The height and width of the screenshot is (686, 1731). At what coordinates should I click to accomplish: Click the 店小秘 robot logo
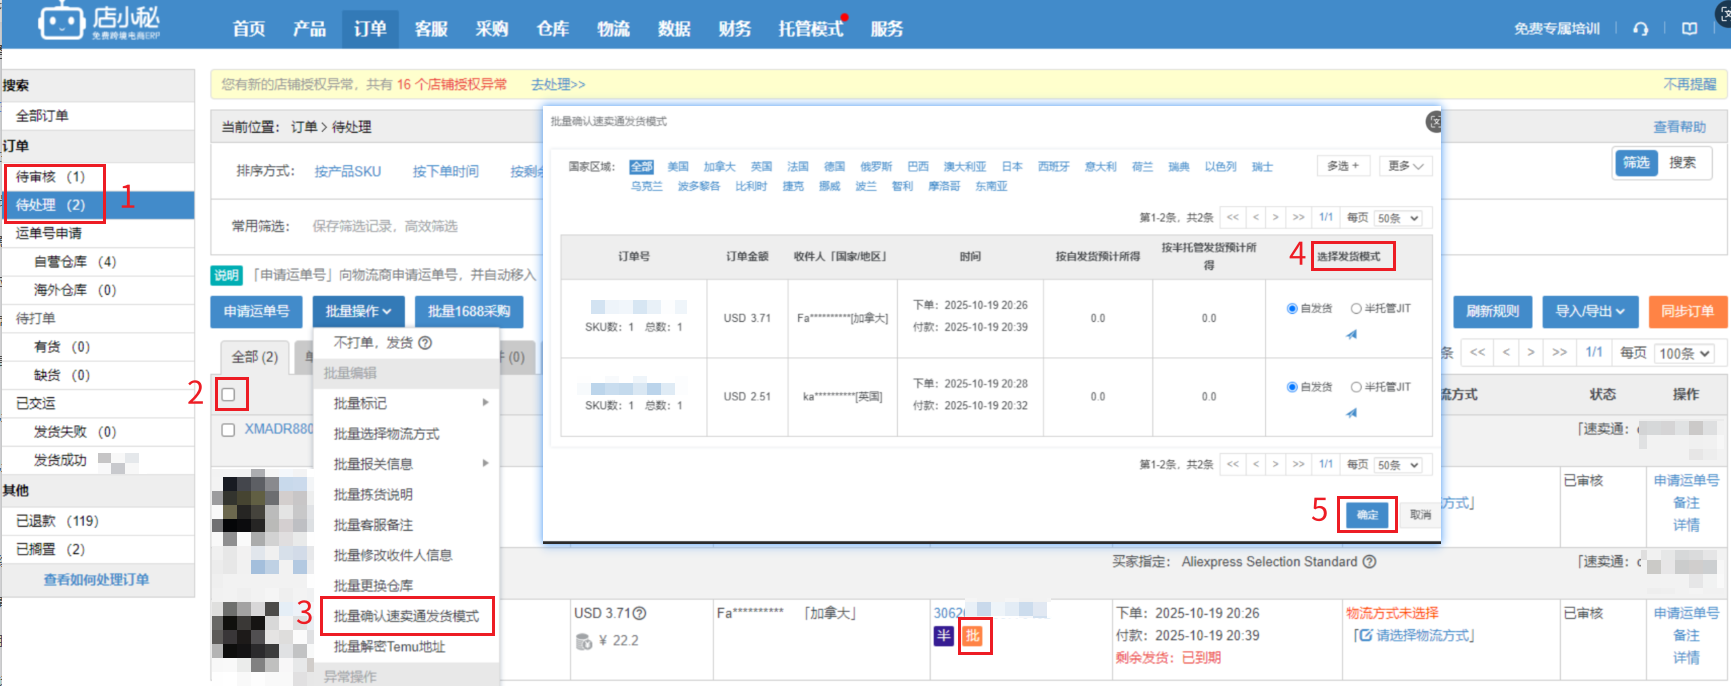click(x=62, y=22)
